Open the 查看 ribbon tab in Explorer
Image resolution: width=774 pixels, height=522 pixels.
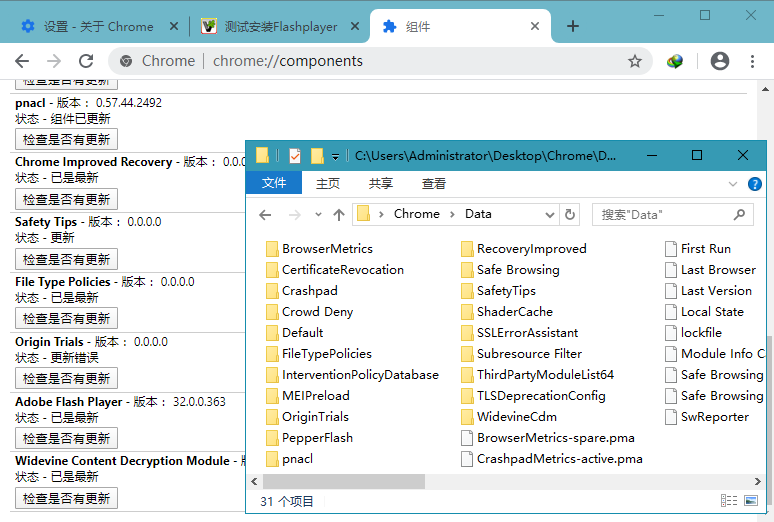[434, 184]
